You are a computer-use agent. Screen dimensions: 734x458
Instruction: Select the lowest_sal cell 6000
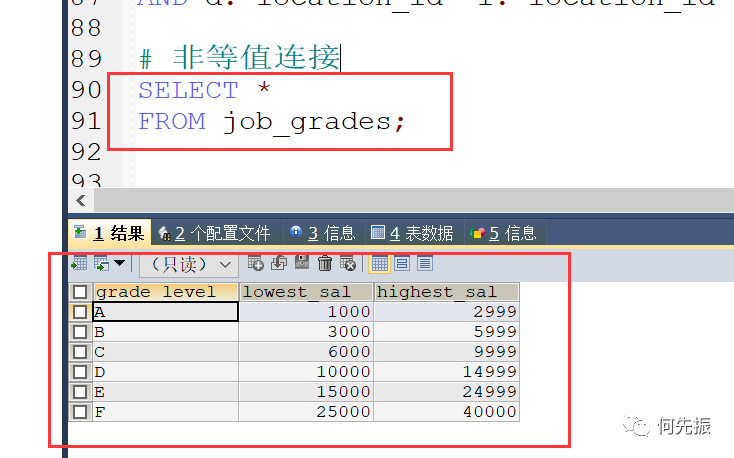click(306, 352)
